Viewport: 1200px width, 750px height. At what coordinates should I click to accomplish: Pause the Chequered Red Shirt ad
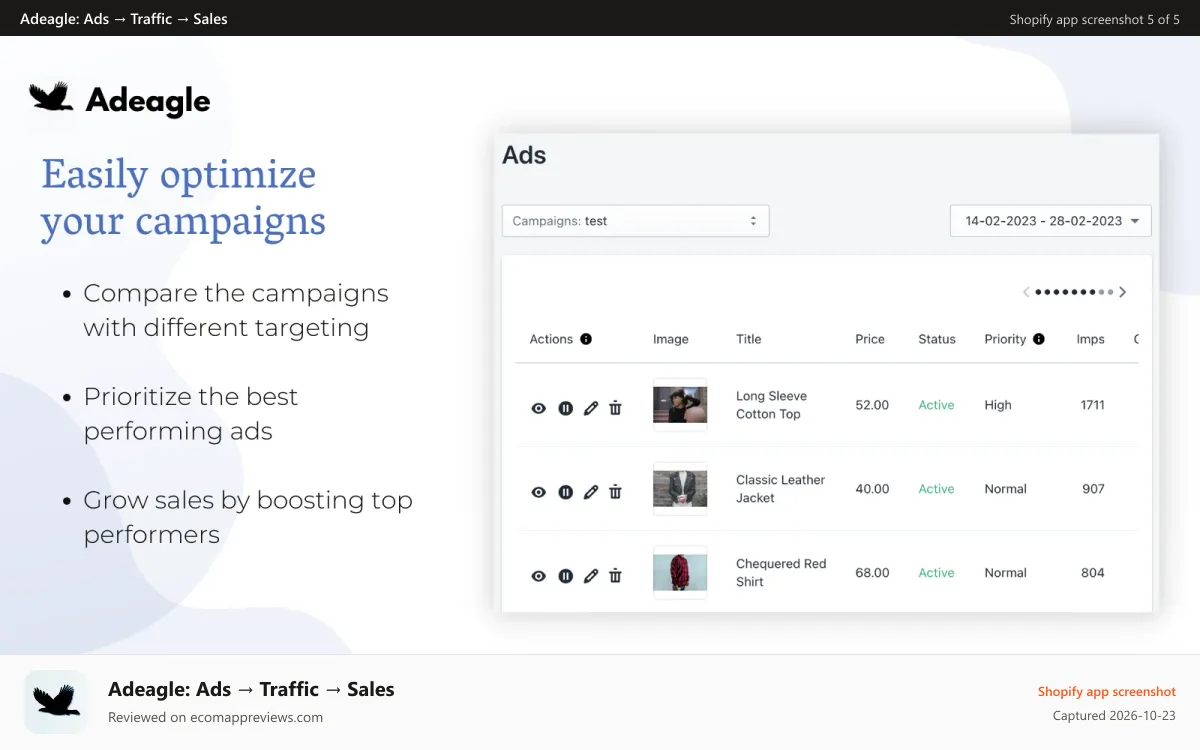click(565, 576)
